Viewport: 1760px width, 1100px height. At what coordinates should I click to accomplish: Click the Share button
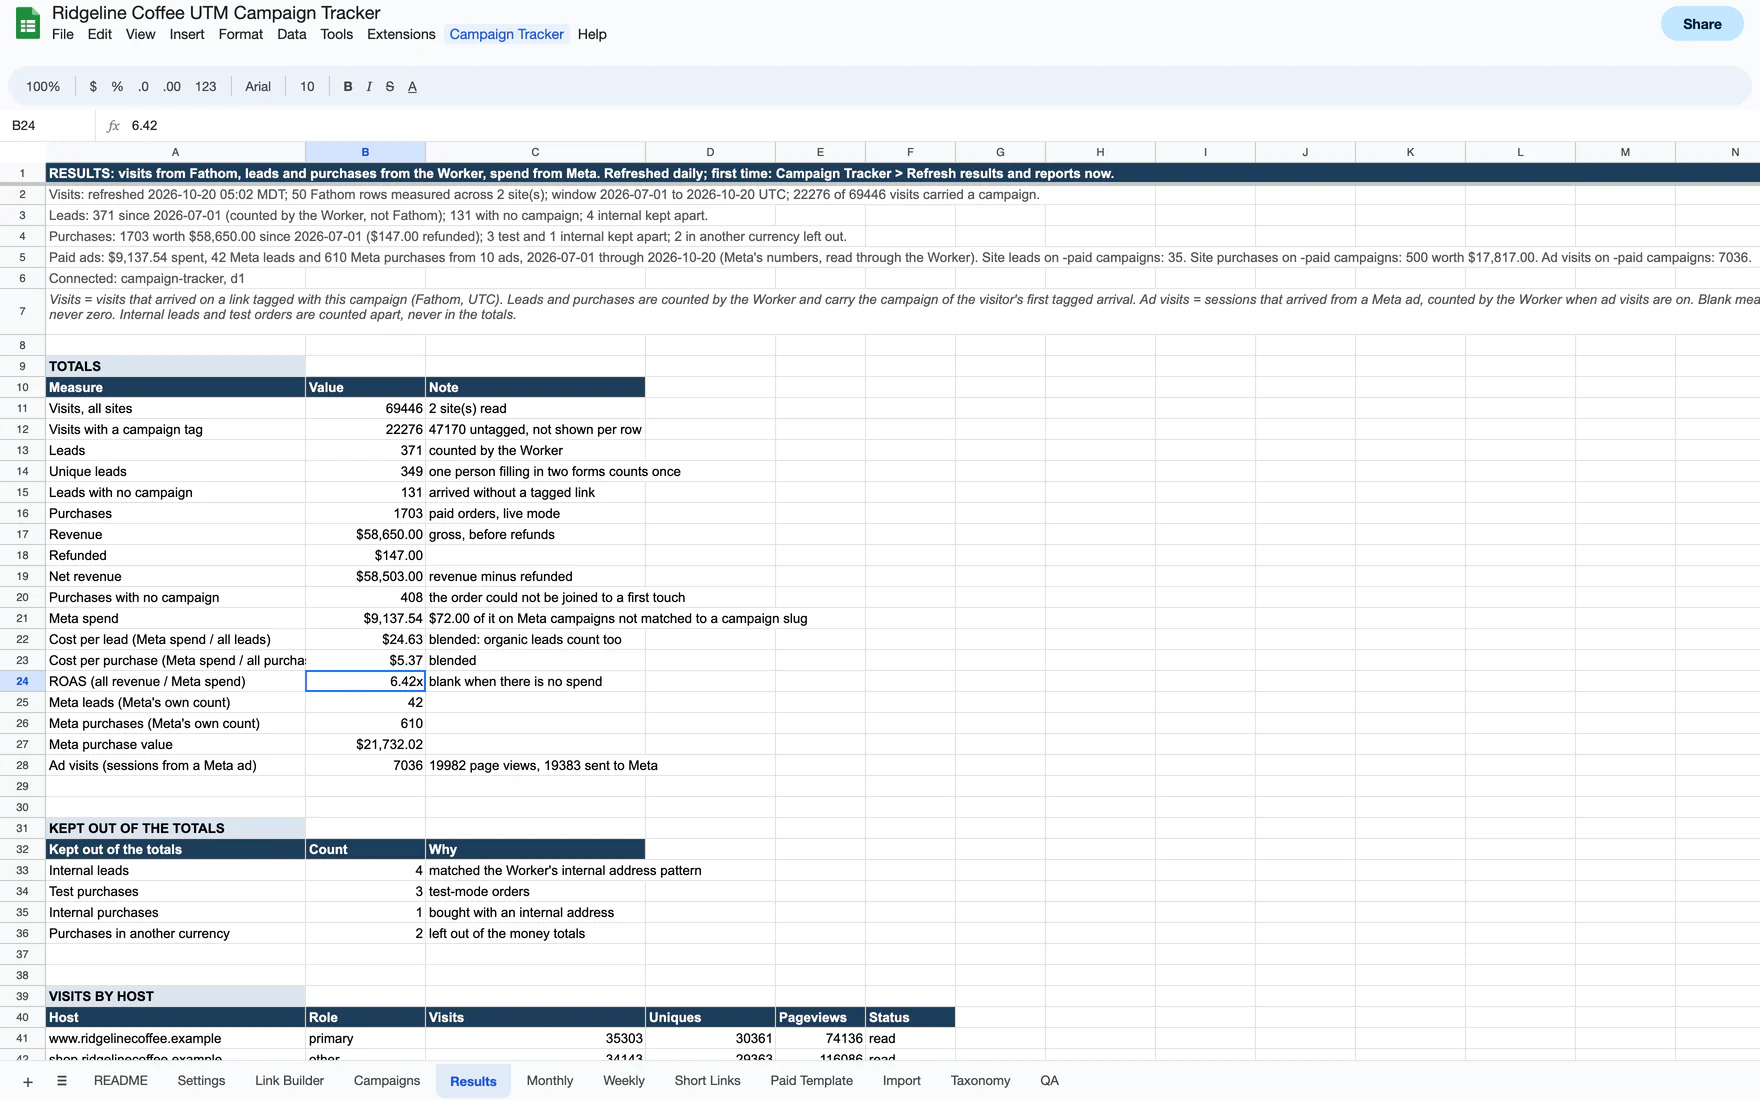point(1702,24)
